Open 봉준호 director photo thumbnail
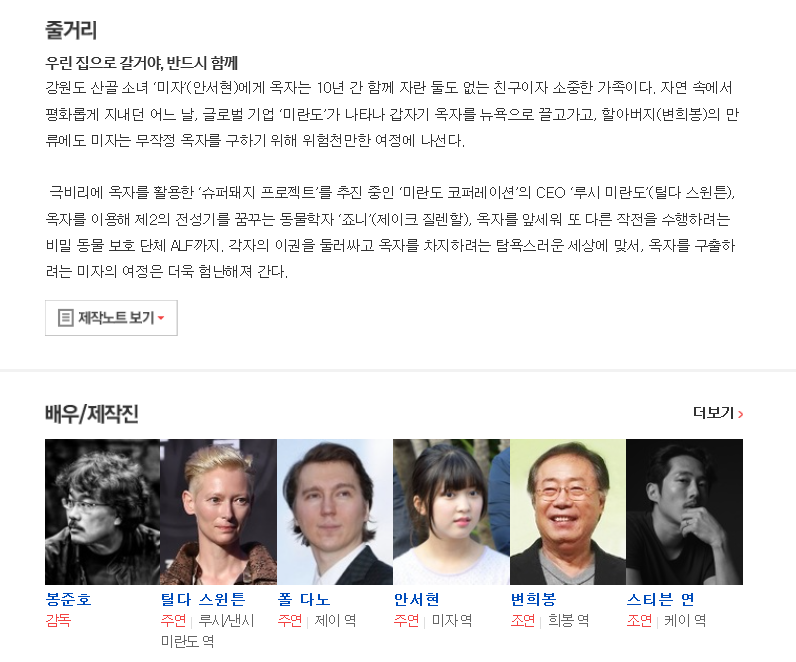 [103, 512]
